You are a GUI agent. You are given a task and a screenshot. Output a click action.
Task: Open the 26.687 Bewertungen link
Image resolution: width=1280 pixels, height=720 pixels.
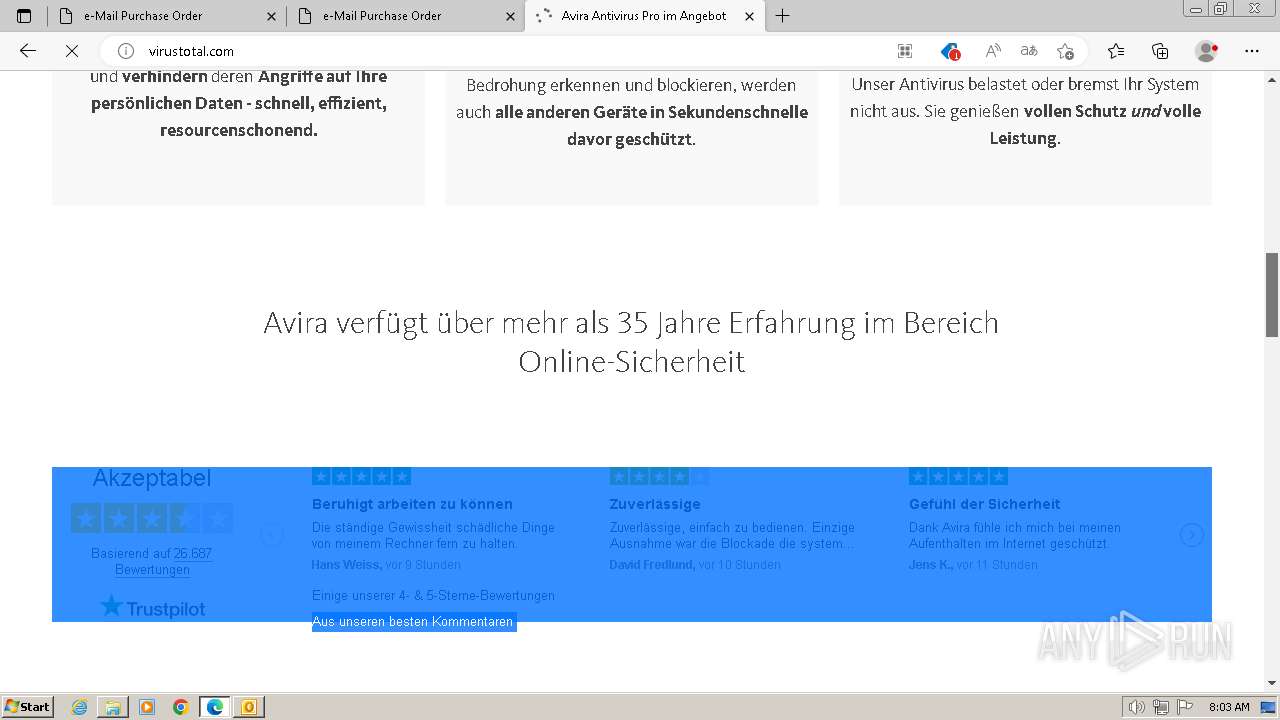[x=163, y=561]
